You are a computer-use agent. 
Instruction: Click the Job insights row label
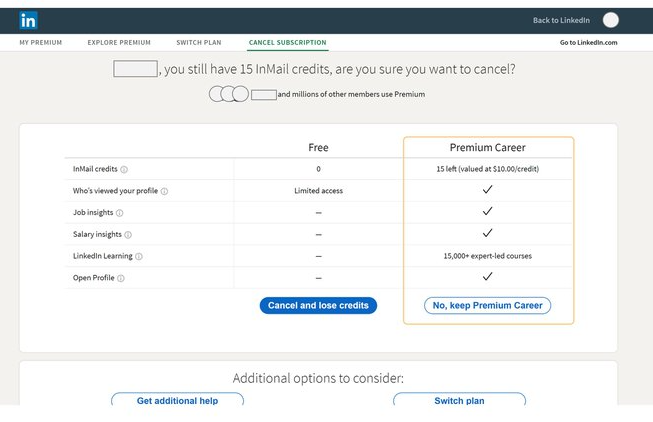(x=93, y=212)
